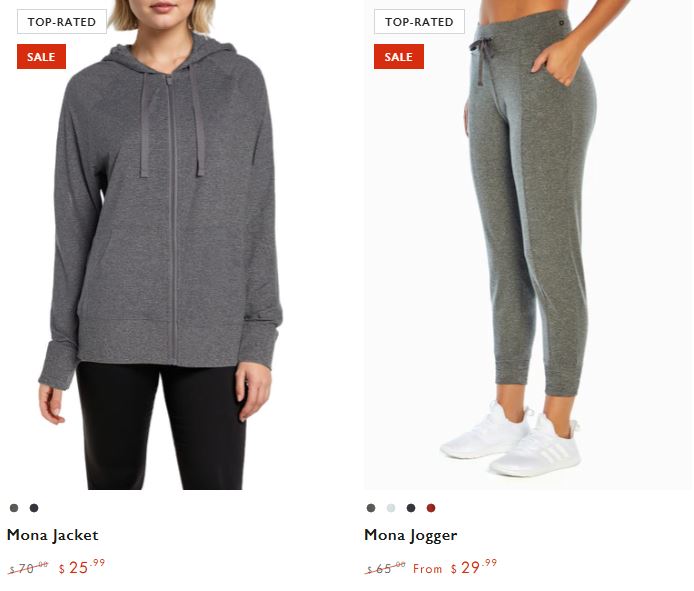
Task: Pick the dark charcoal swatch for Mona Jogger
Action: coord(411,508)
